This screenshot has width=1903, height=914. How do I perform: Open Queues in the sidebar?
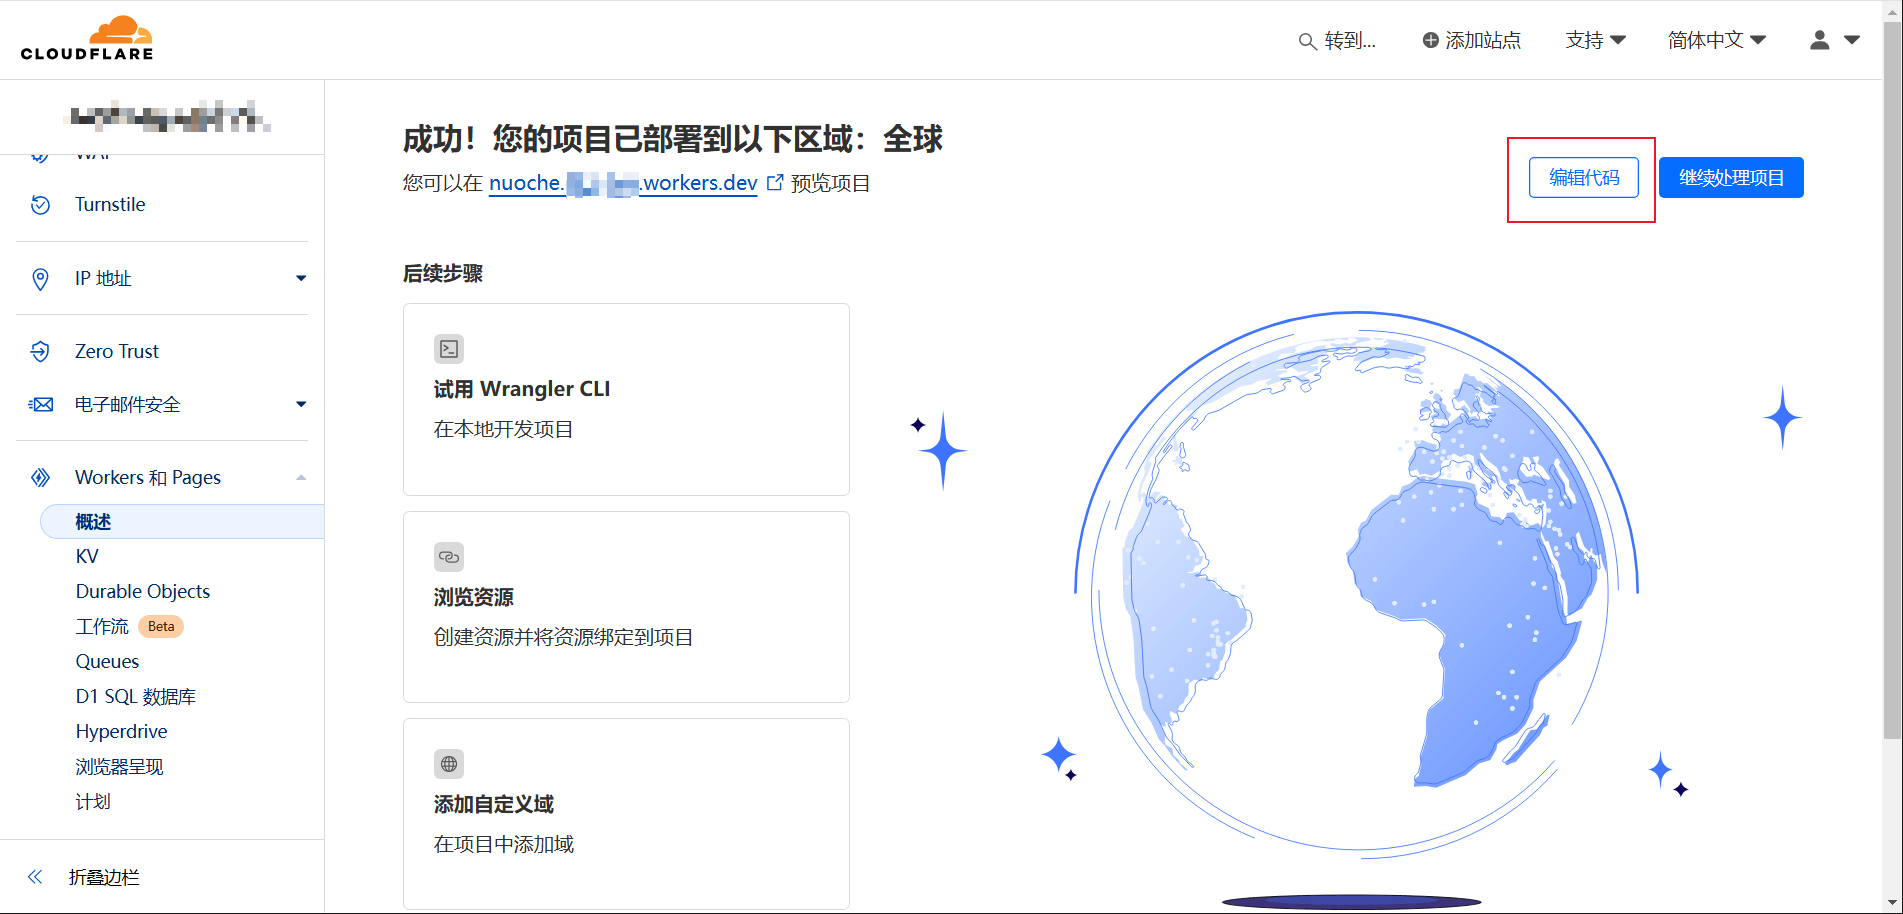[x=107, y=662]
